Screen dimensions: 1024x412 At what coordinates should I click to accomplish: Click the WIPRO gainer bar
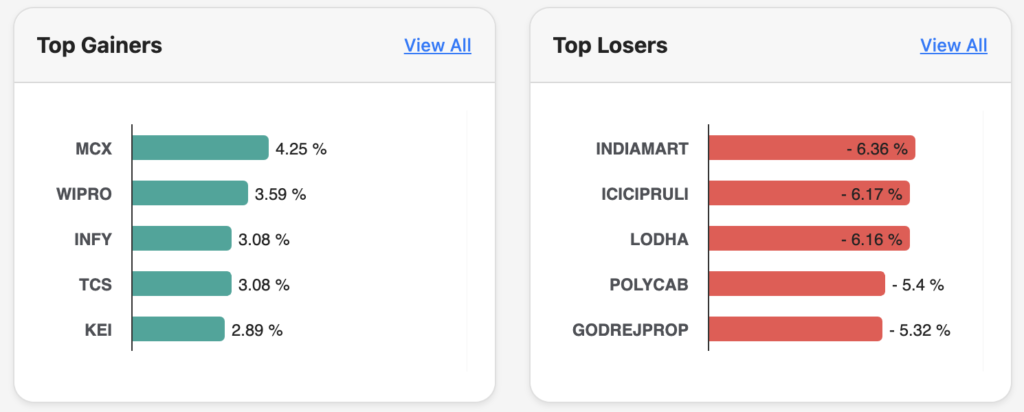coord(190,193)
